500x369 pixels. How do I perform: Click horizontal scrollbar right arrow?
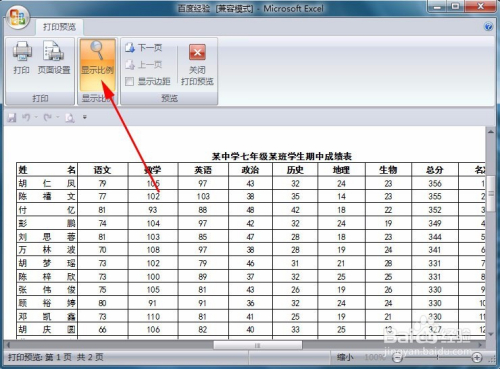tap(480, 345)
